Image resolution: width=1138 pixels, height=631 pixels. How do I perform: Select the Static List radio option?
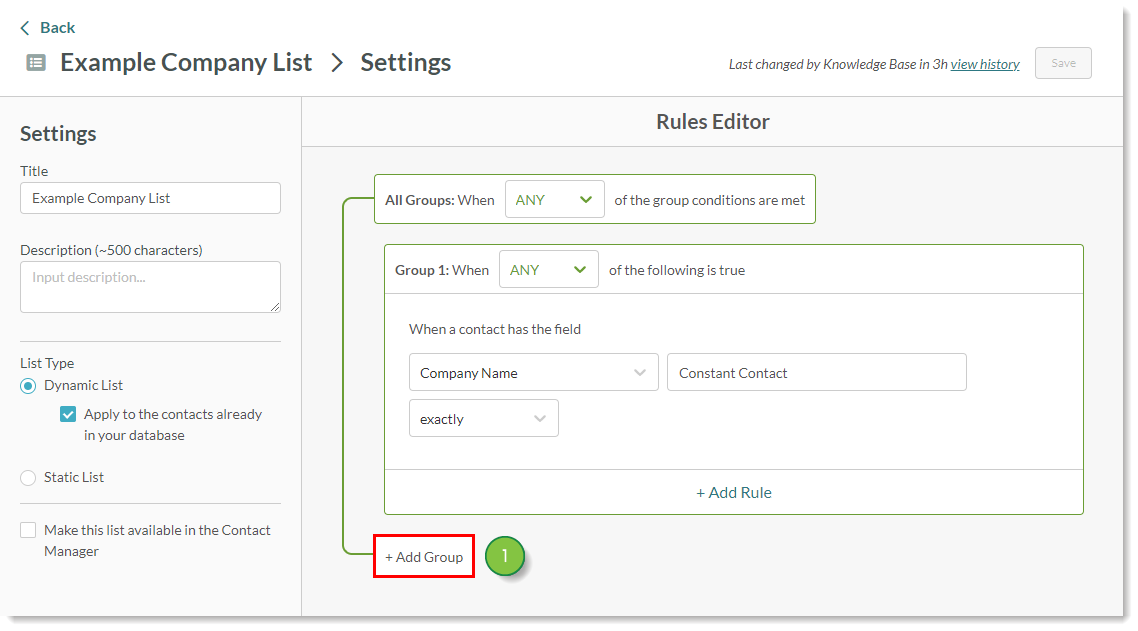[x=29, y=478]
